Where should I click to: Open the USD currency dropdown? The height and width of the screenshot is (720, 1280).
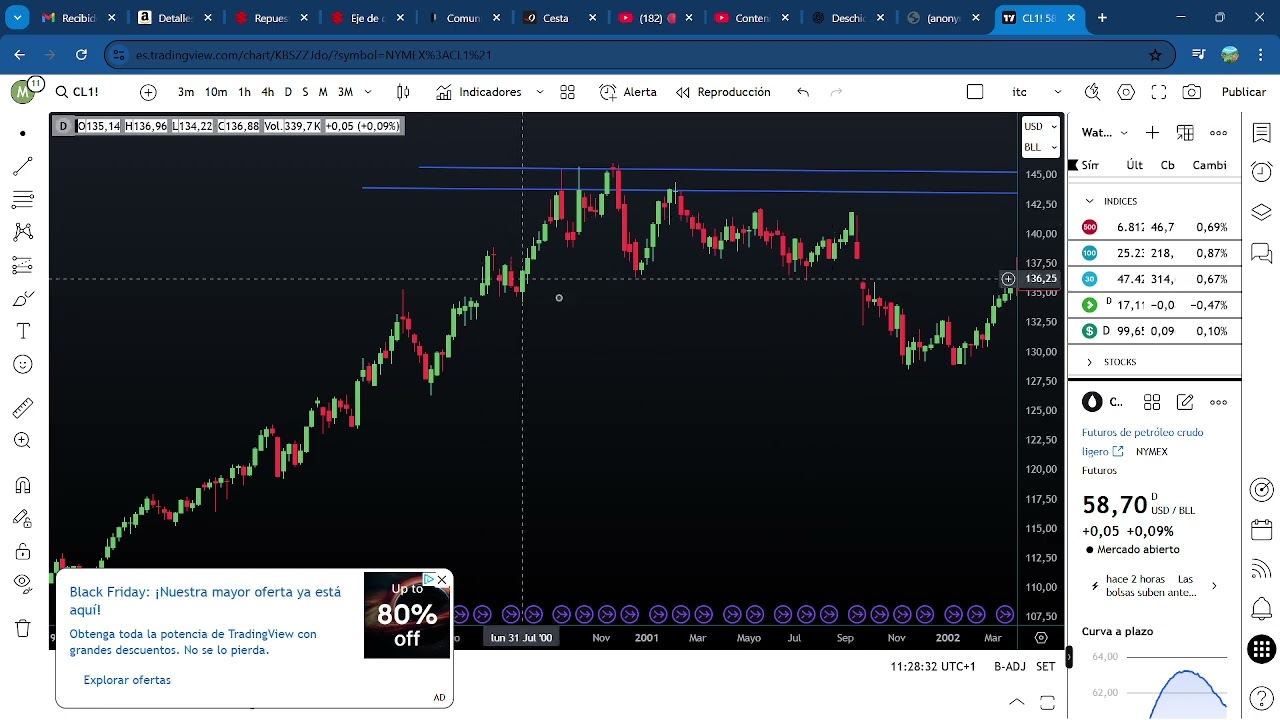click(x=1040, y=126)
